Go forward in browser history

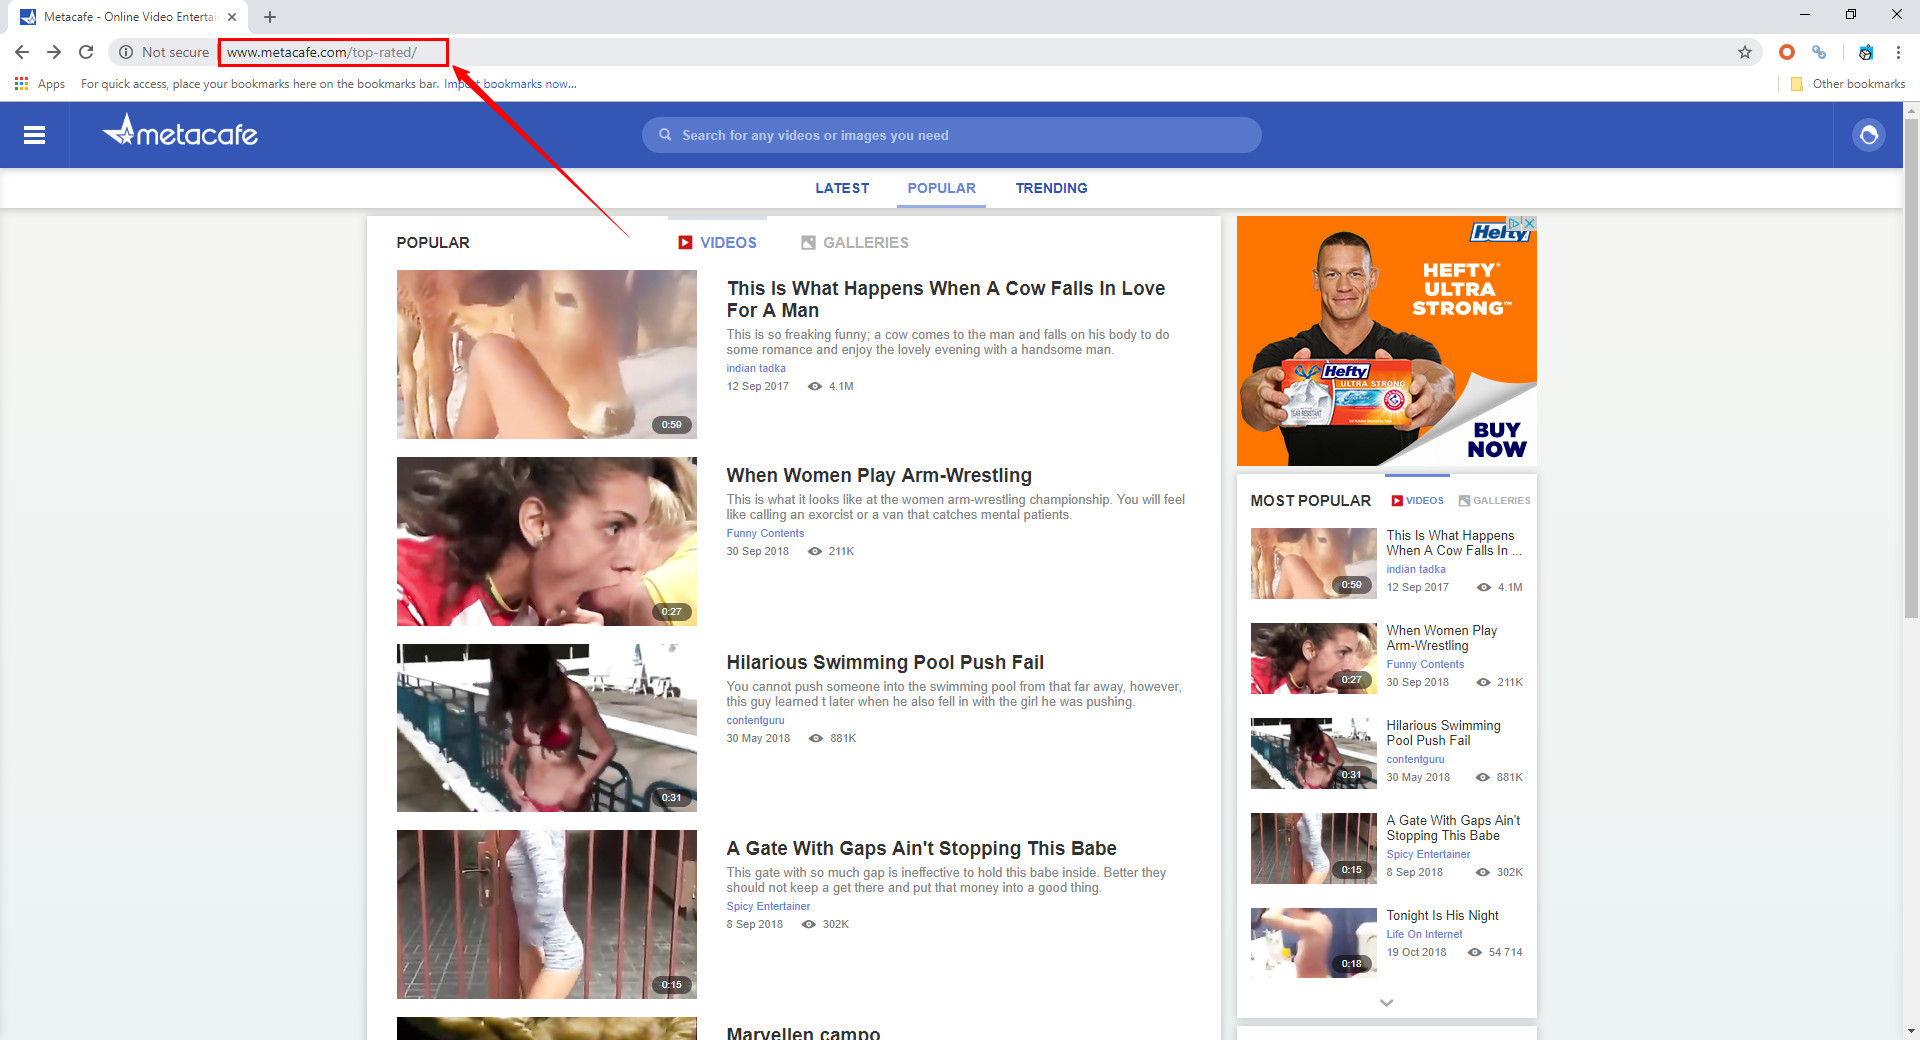coord(54,52)
